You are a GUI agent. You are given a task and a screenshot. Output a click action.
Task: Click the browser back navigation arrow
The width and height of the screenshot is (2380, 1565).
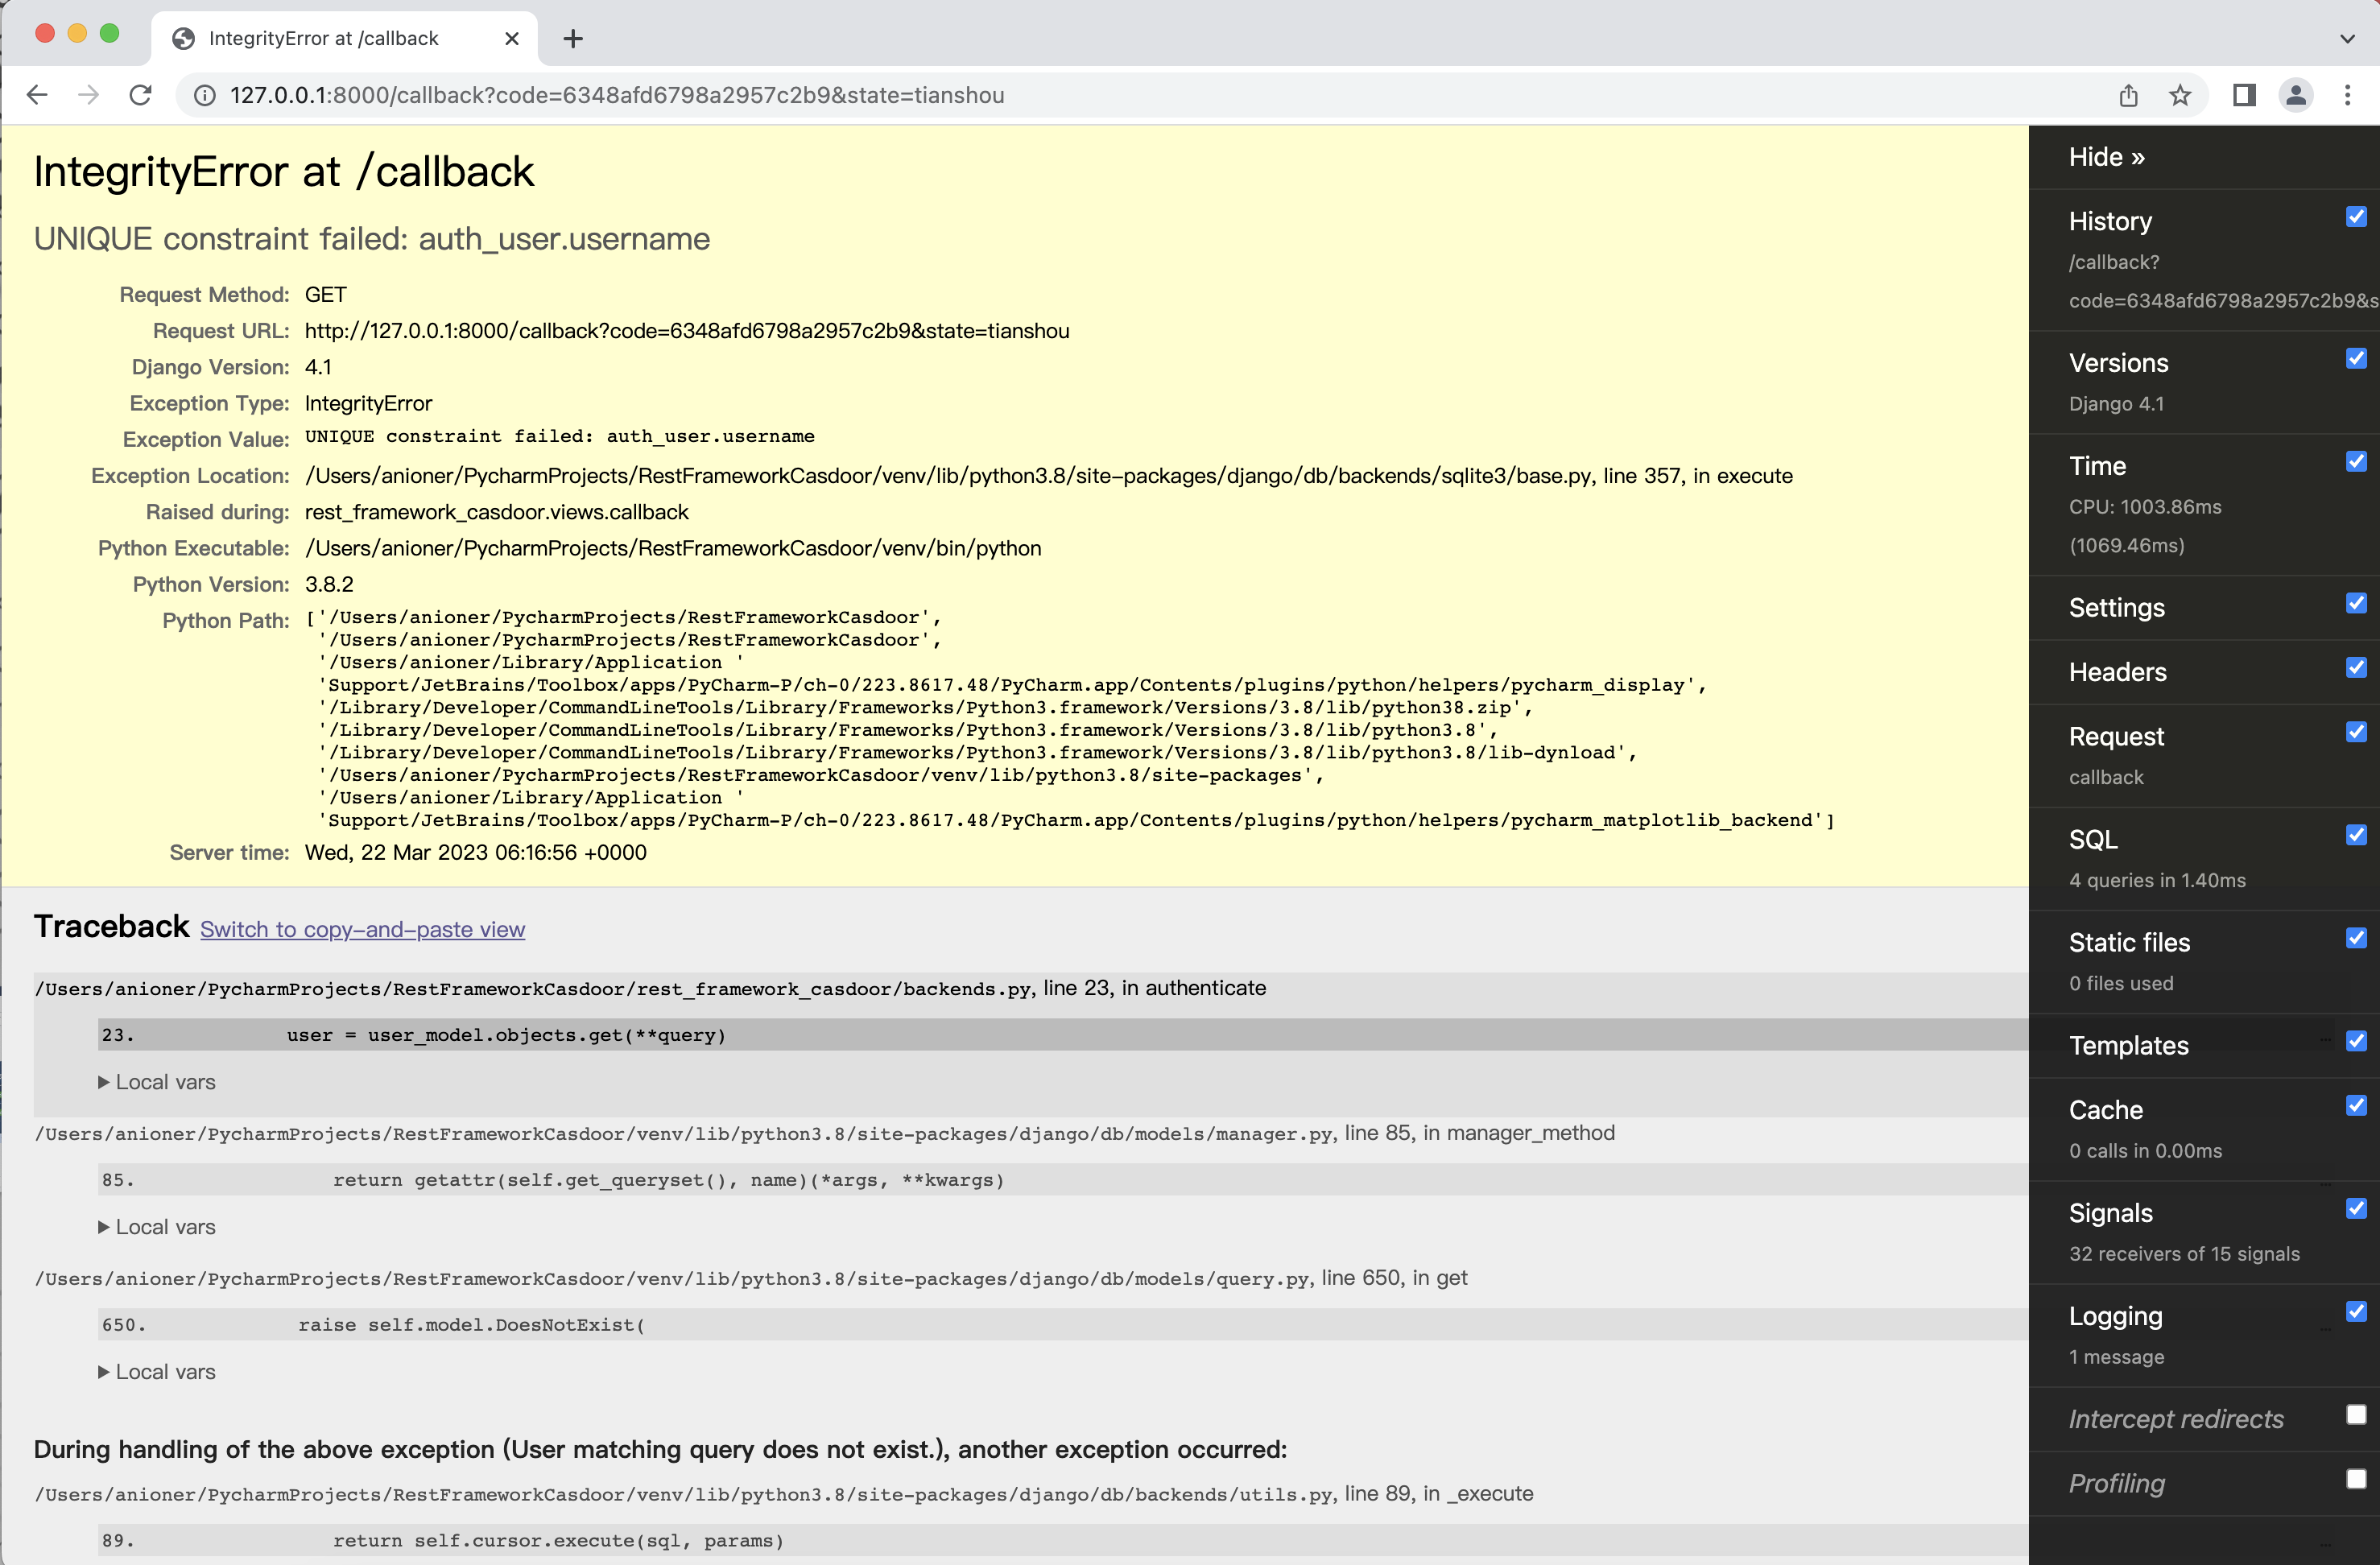tap(37, 94)
